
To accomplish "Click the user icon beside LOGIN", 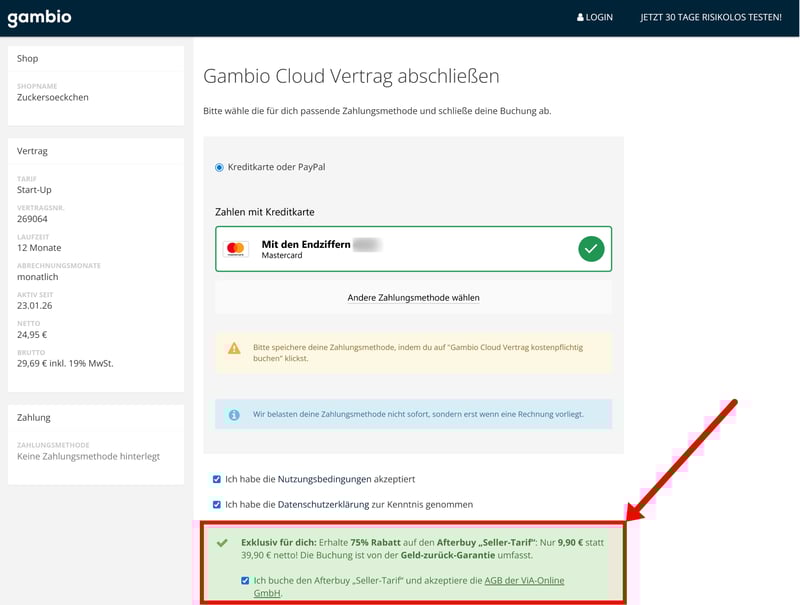I will [580, 18].
